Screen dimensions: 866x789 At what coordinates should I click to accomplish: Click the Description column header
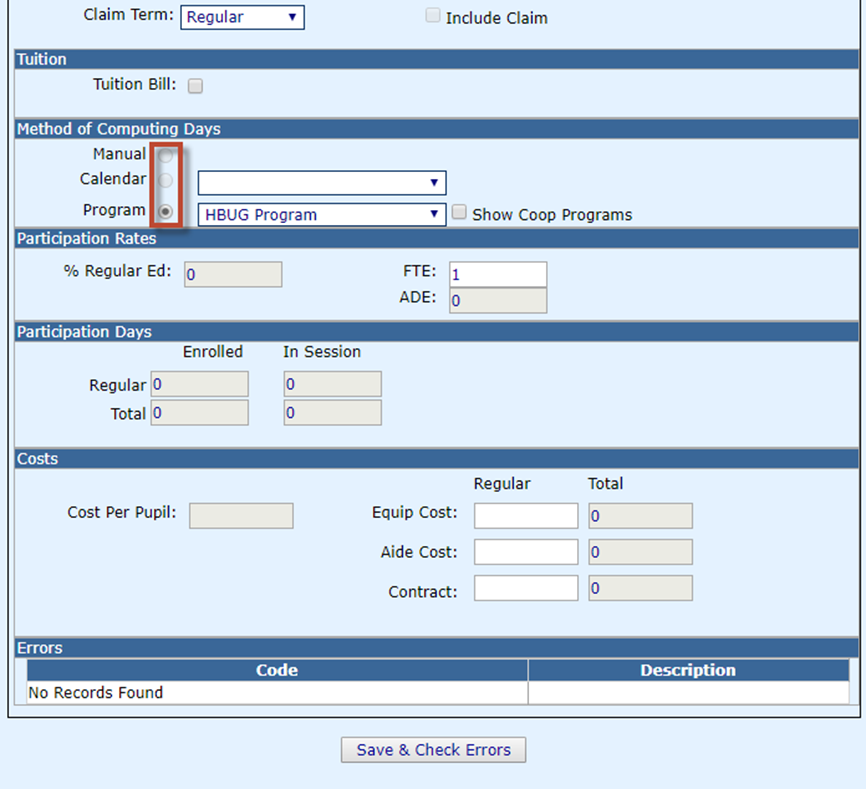pyautogui.click(x=688, y=670)
